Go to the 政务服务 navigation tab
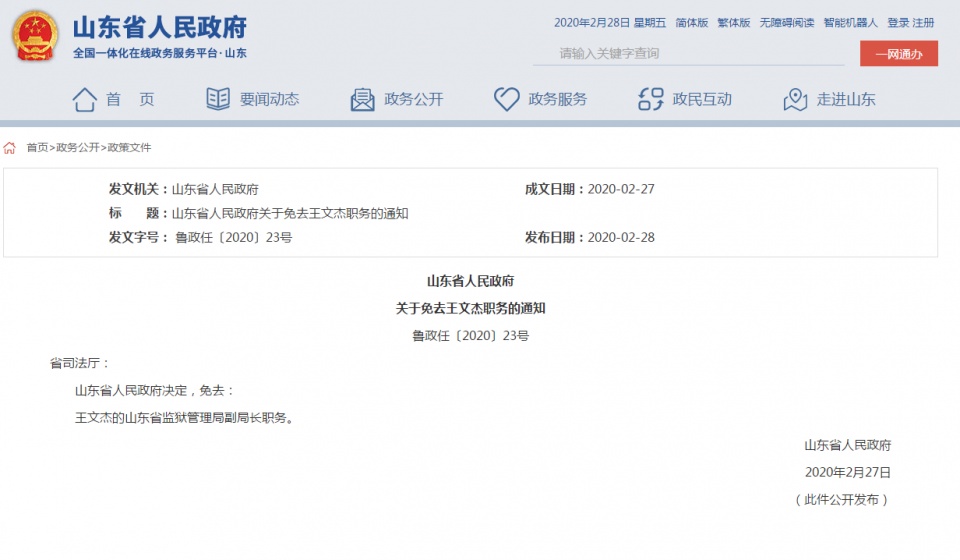 (557, 99)
